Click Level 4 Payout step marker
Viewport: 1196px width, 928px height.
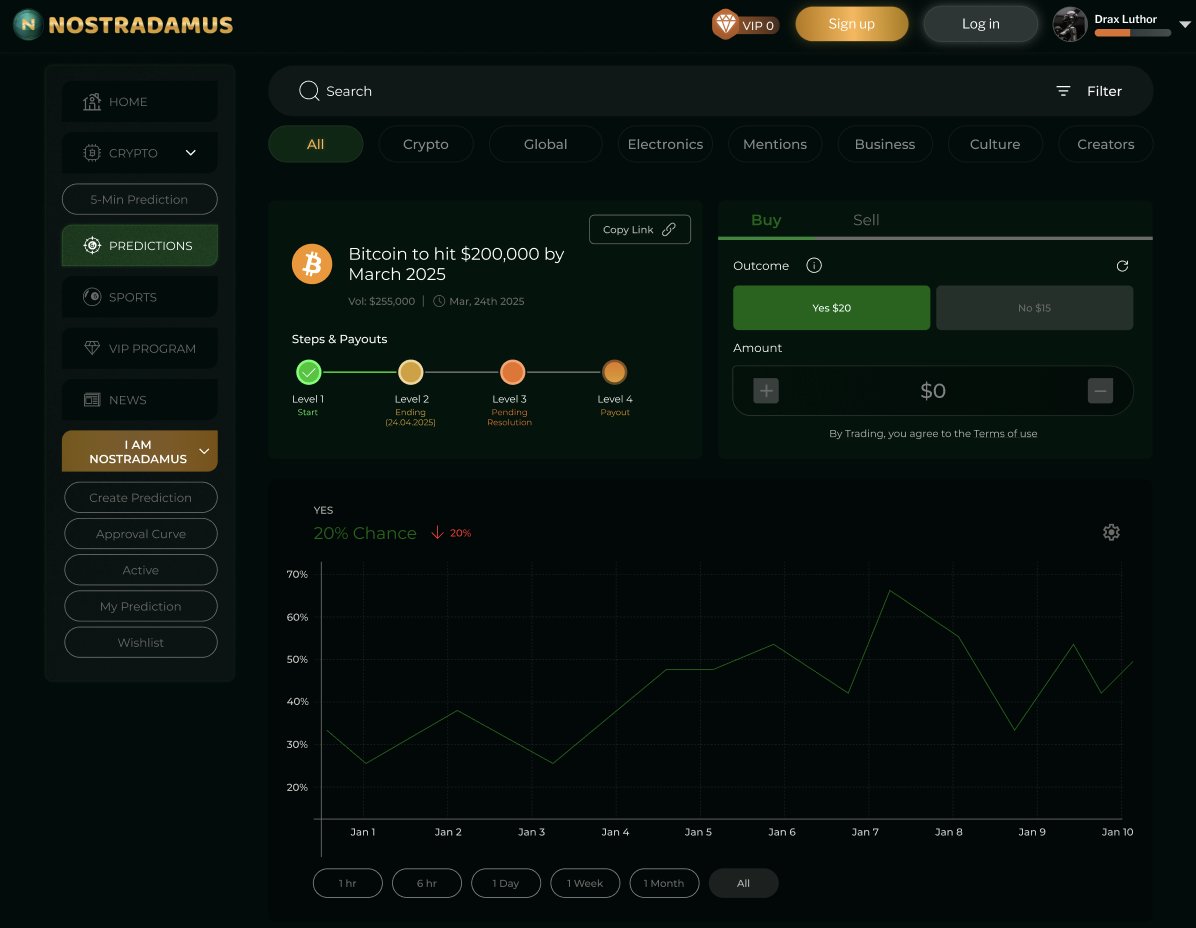tap(614, 372)
